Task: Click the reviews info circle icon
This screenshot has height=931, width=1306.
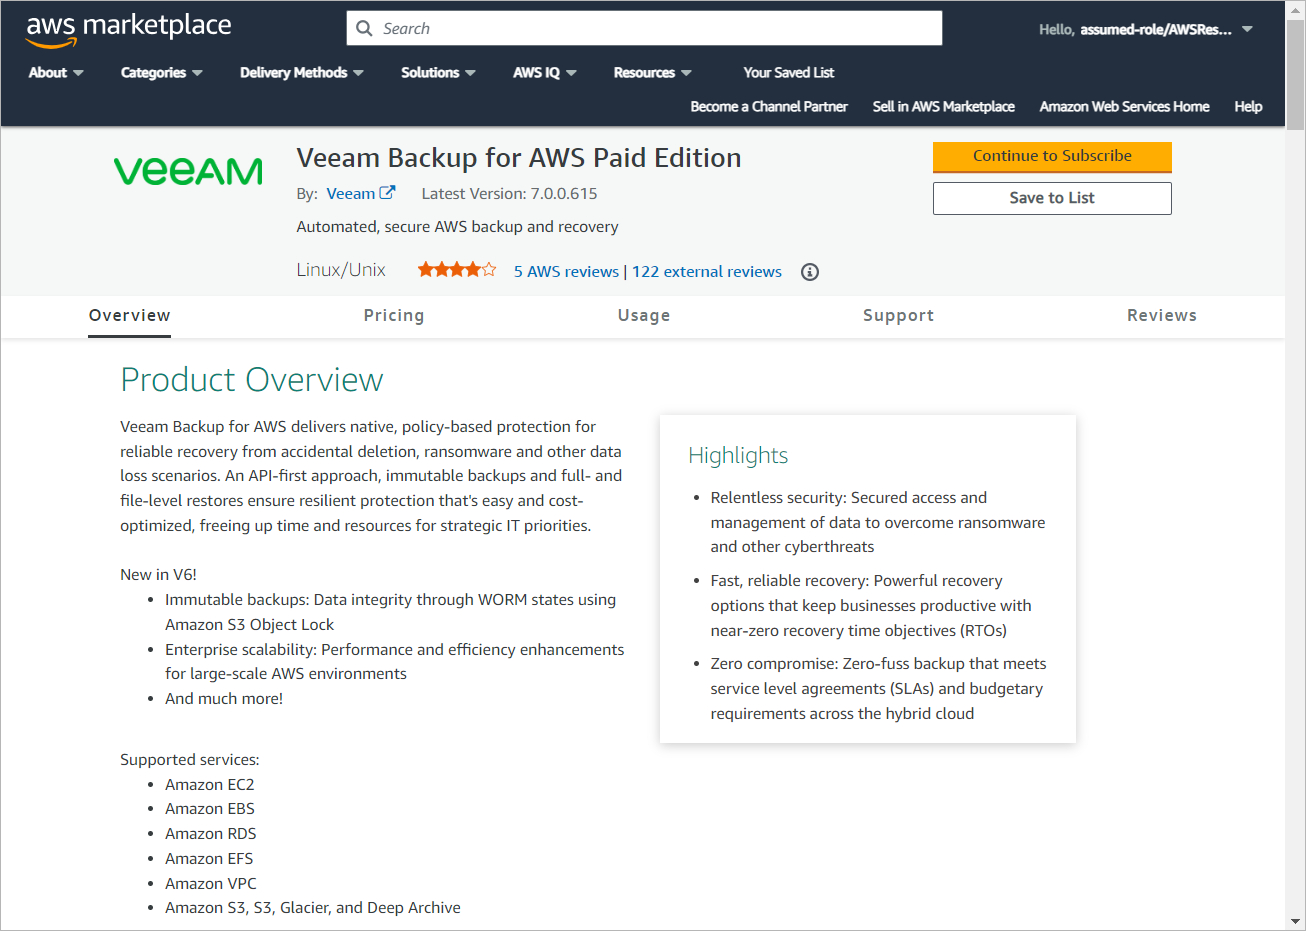Action: (x=810, y=272)
